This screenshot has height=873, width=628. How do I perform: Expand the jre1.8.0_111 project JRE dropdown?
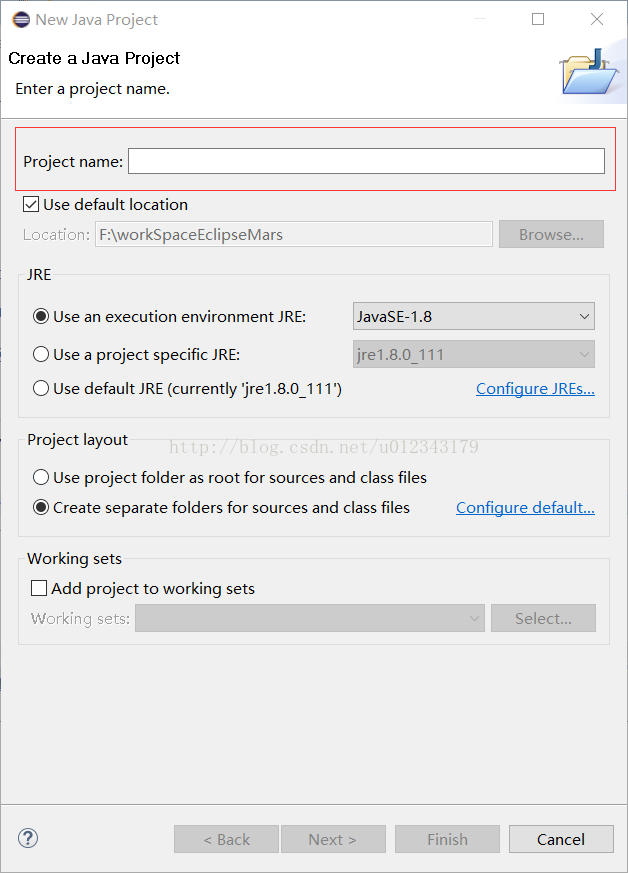(474, 354)
